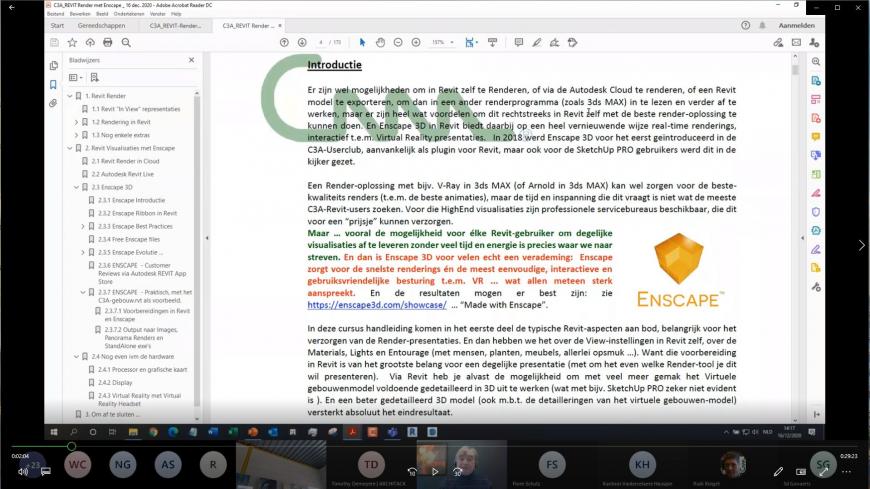
Task: Open the yellow Comment tool in right pane
Action: tap(816, 137)
